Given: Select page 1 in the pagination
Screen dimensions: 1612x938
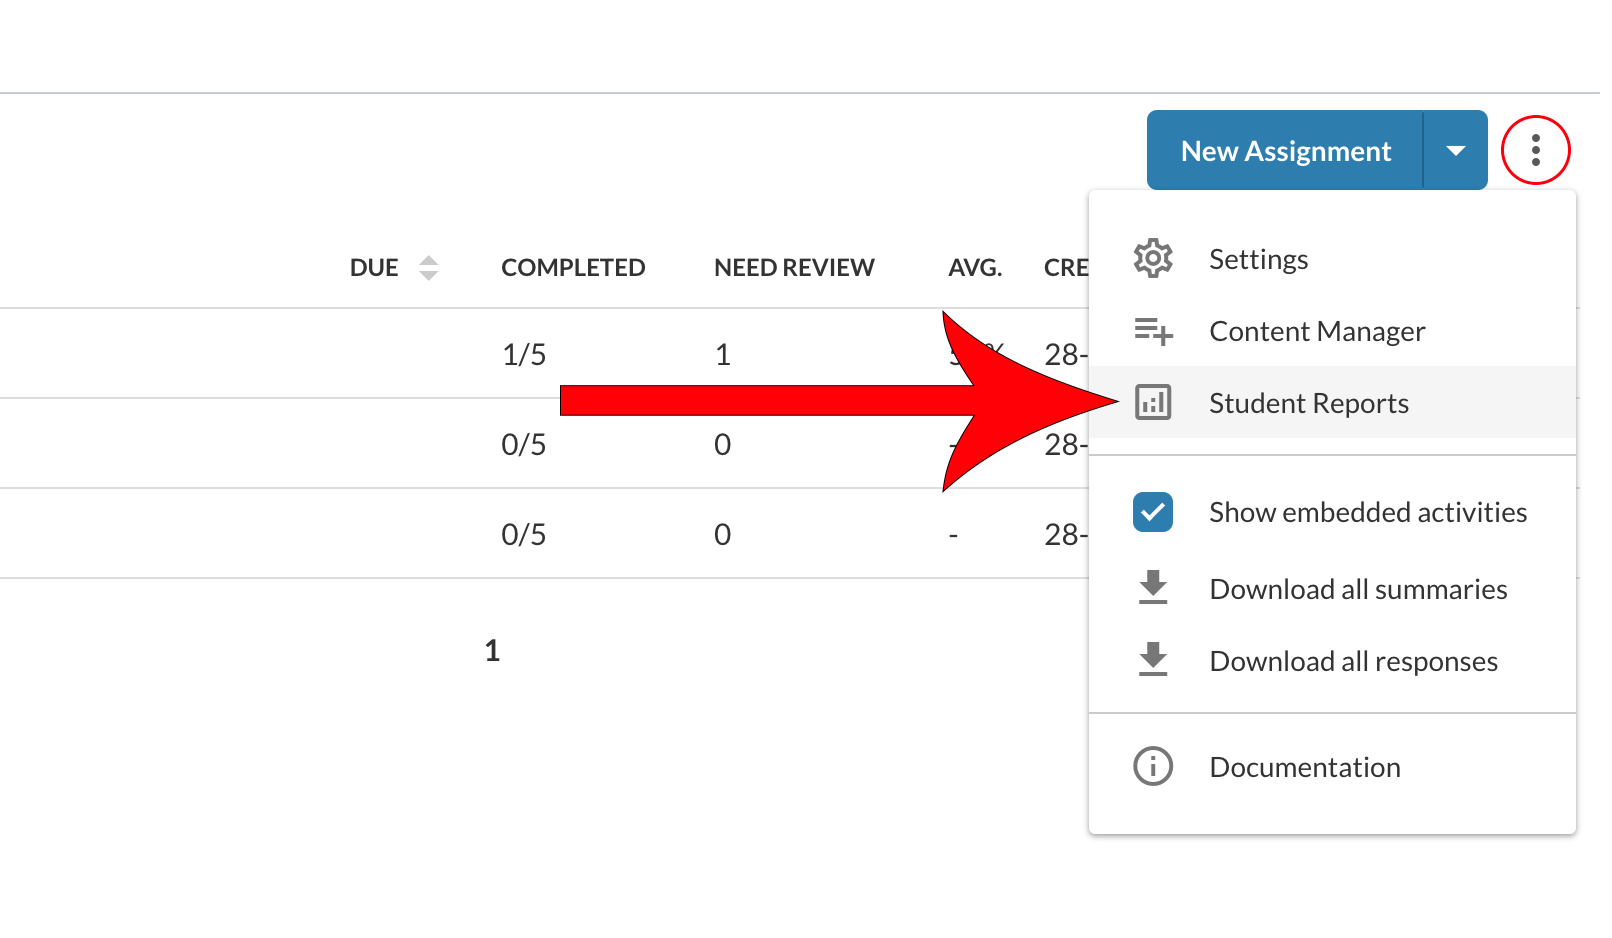Looking at the screenshot, I should tap(491, 650).
